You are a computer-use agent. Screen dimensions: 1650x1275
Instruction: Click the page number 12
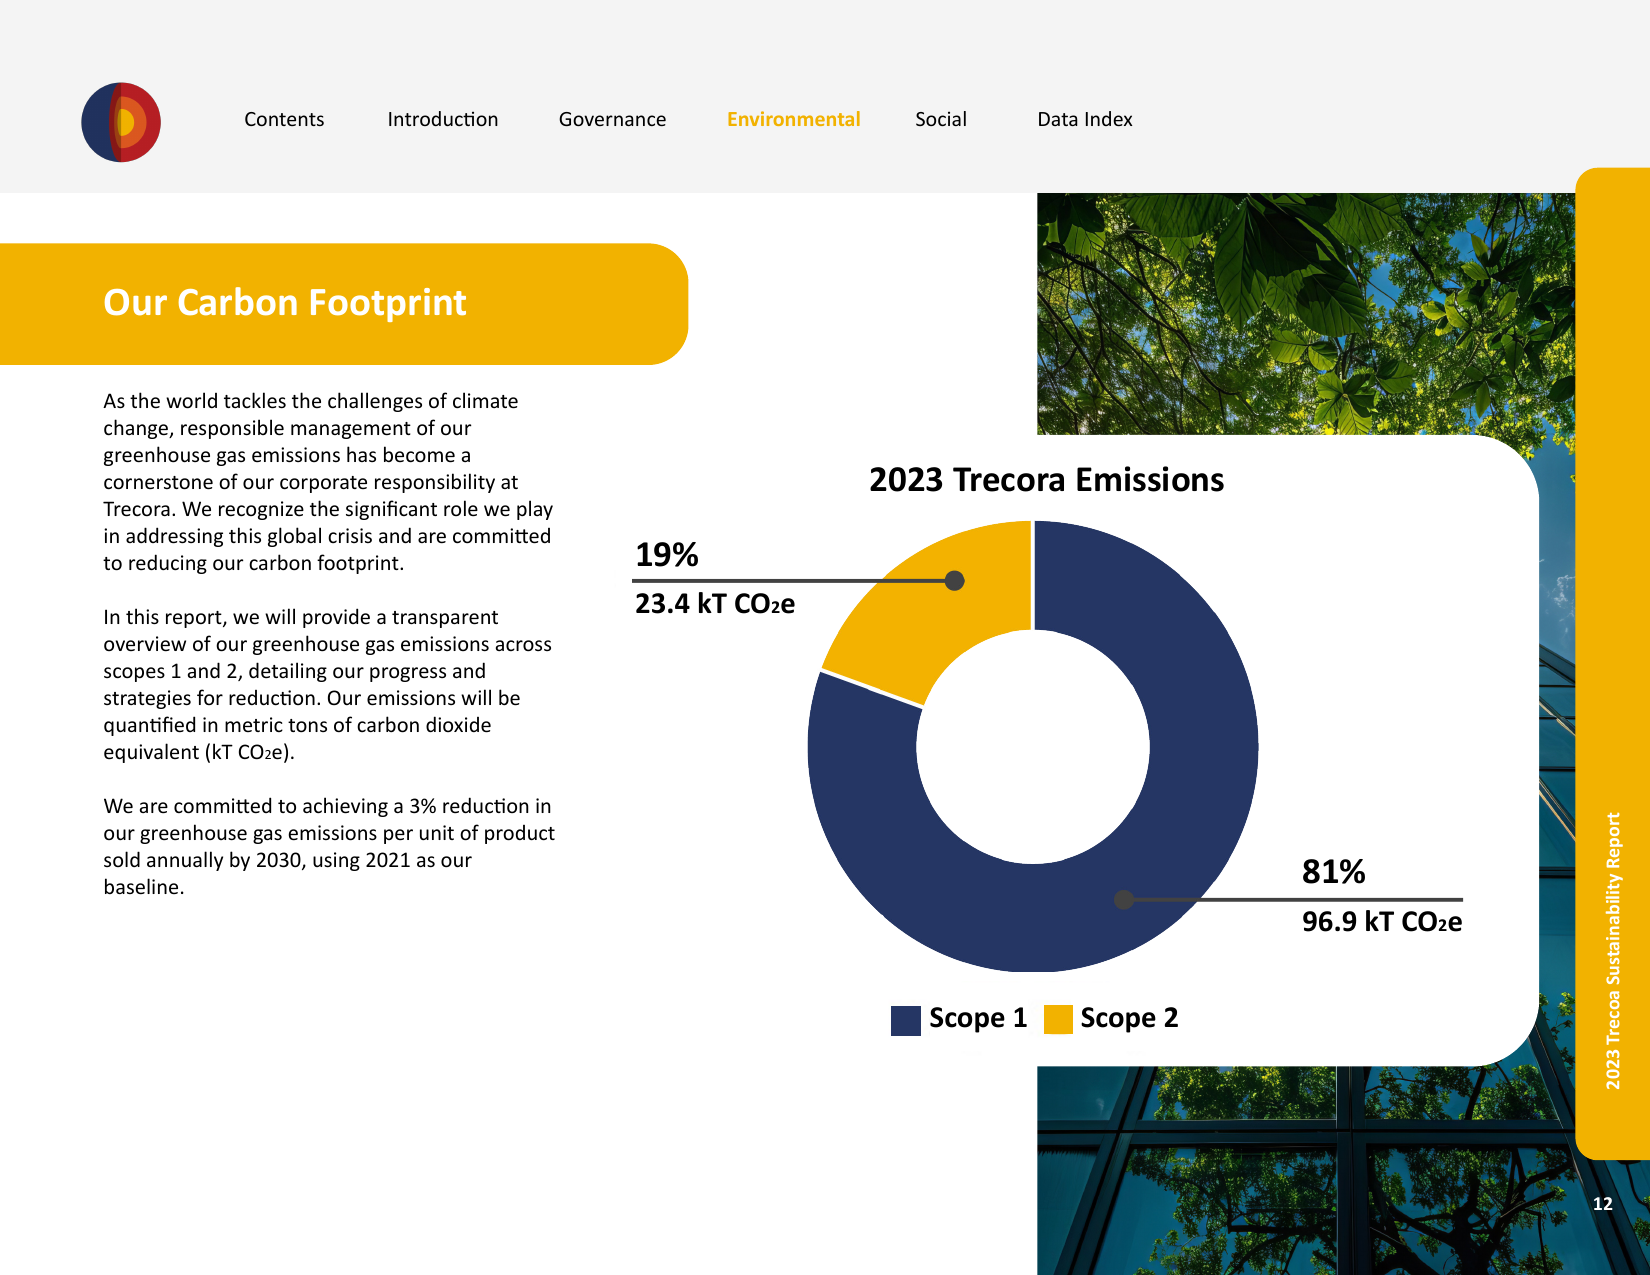pos(1602,1204)
